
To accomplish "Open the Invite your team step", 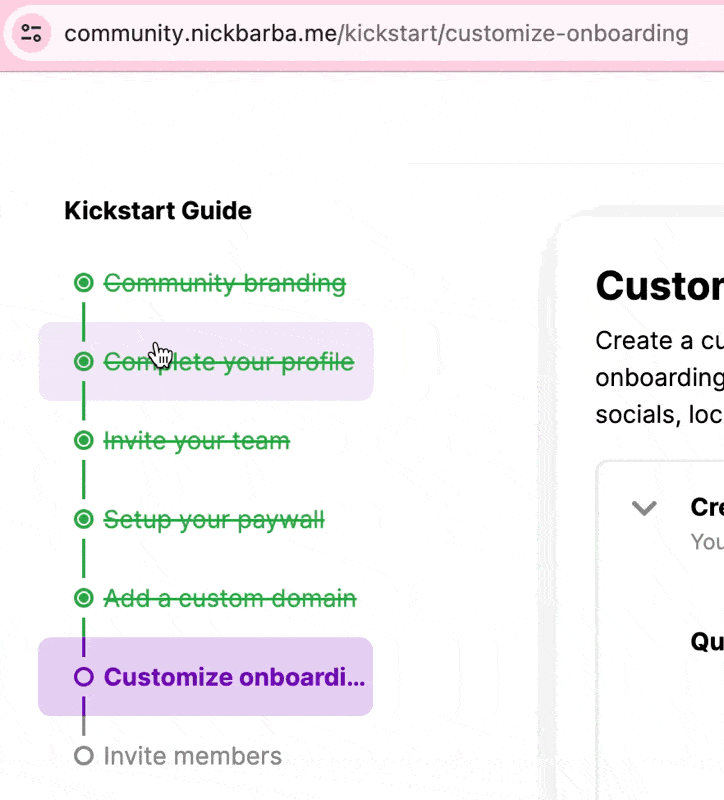I will tap(197, 441).
